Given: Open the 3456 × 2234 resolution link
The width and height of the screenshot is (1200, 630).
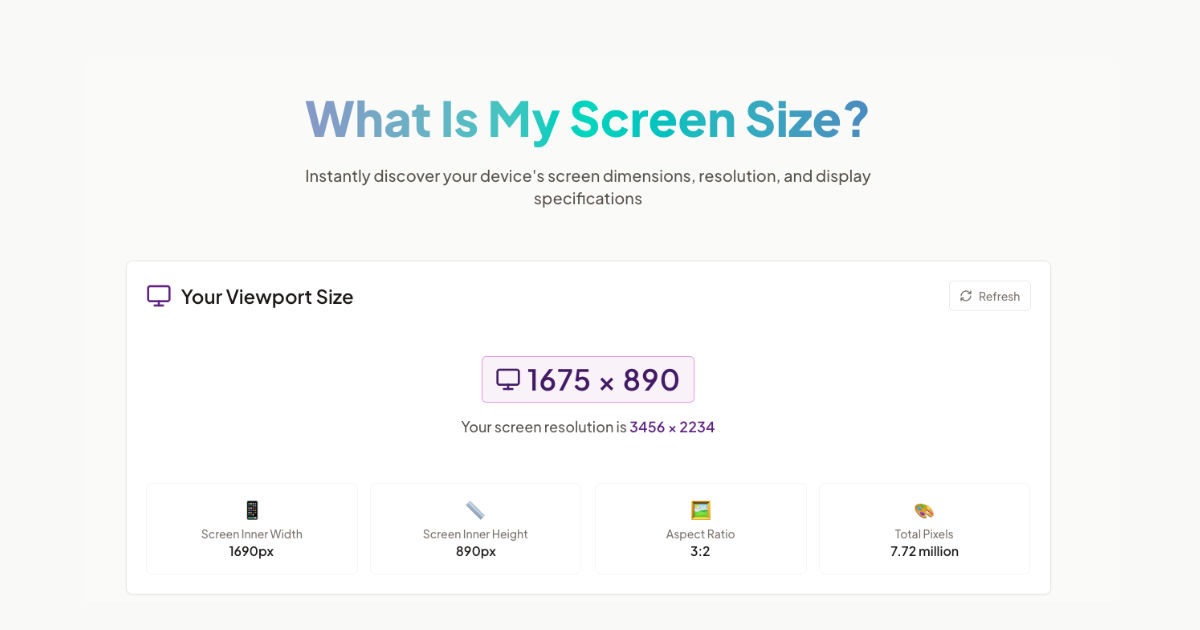Looking at the screenshot, I should [x=671, y=426].
